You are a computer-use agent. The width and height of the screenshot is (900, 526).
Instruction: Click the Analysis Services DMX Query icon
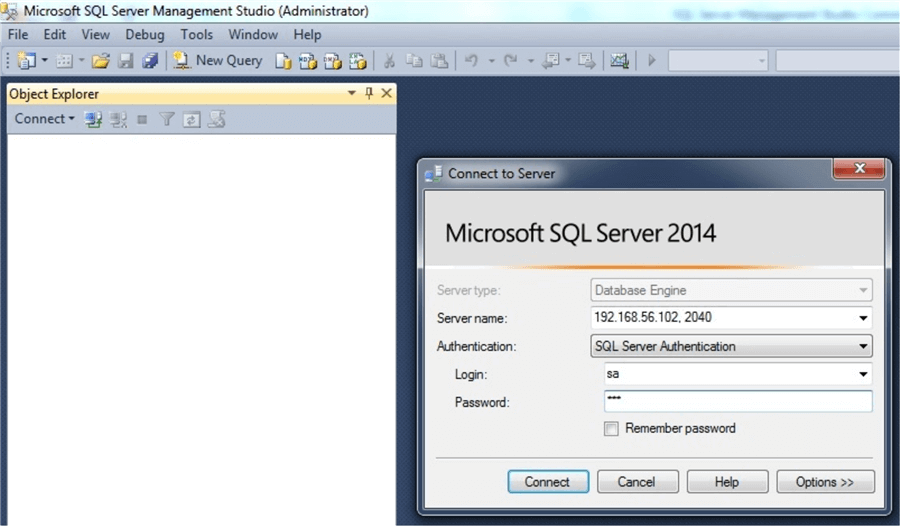(x=332, y=60)
